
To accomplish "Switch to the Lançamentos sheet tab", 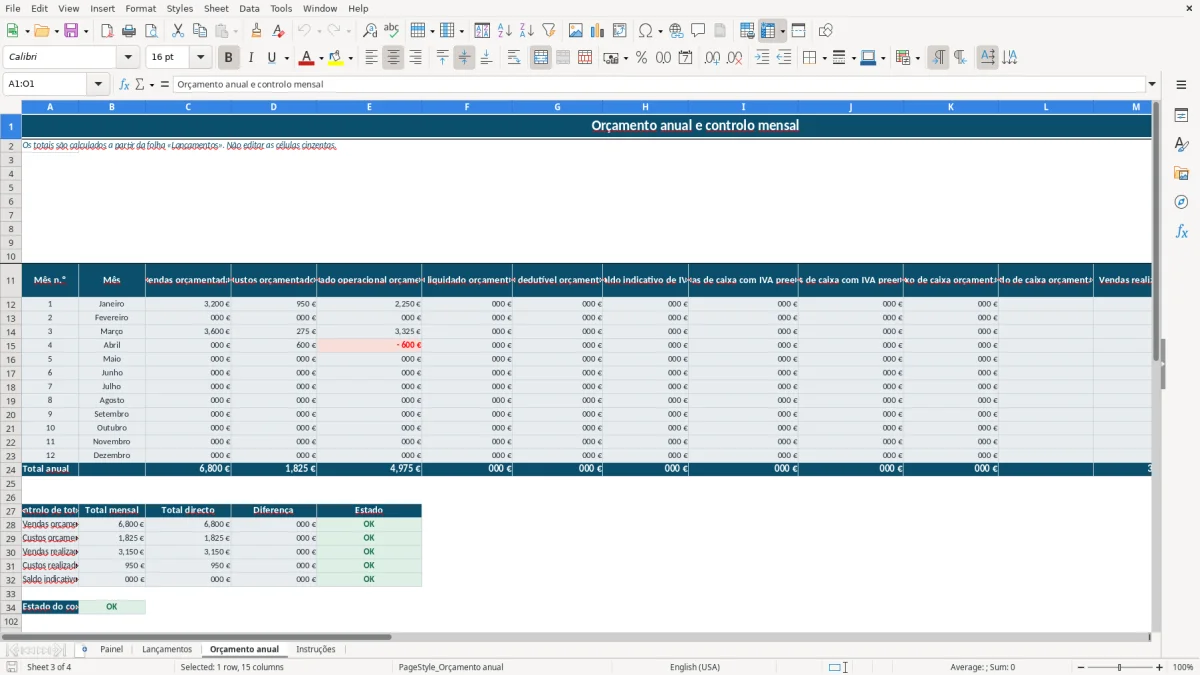I will tap(167, 649).
